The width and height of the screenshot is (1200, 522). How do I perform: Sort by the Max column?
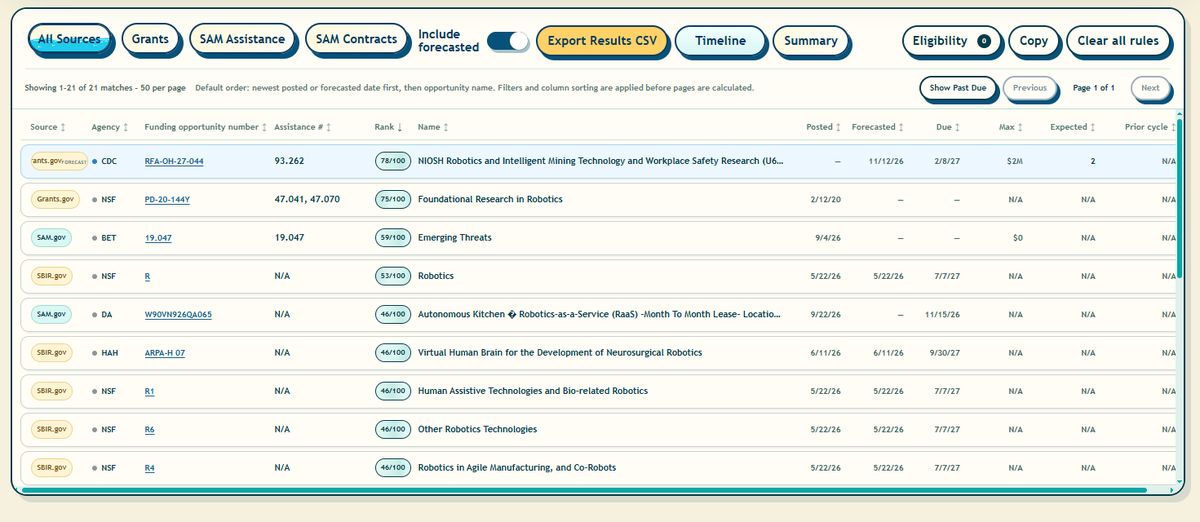pyautogui.click(x=1012, y=127)
